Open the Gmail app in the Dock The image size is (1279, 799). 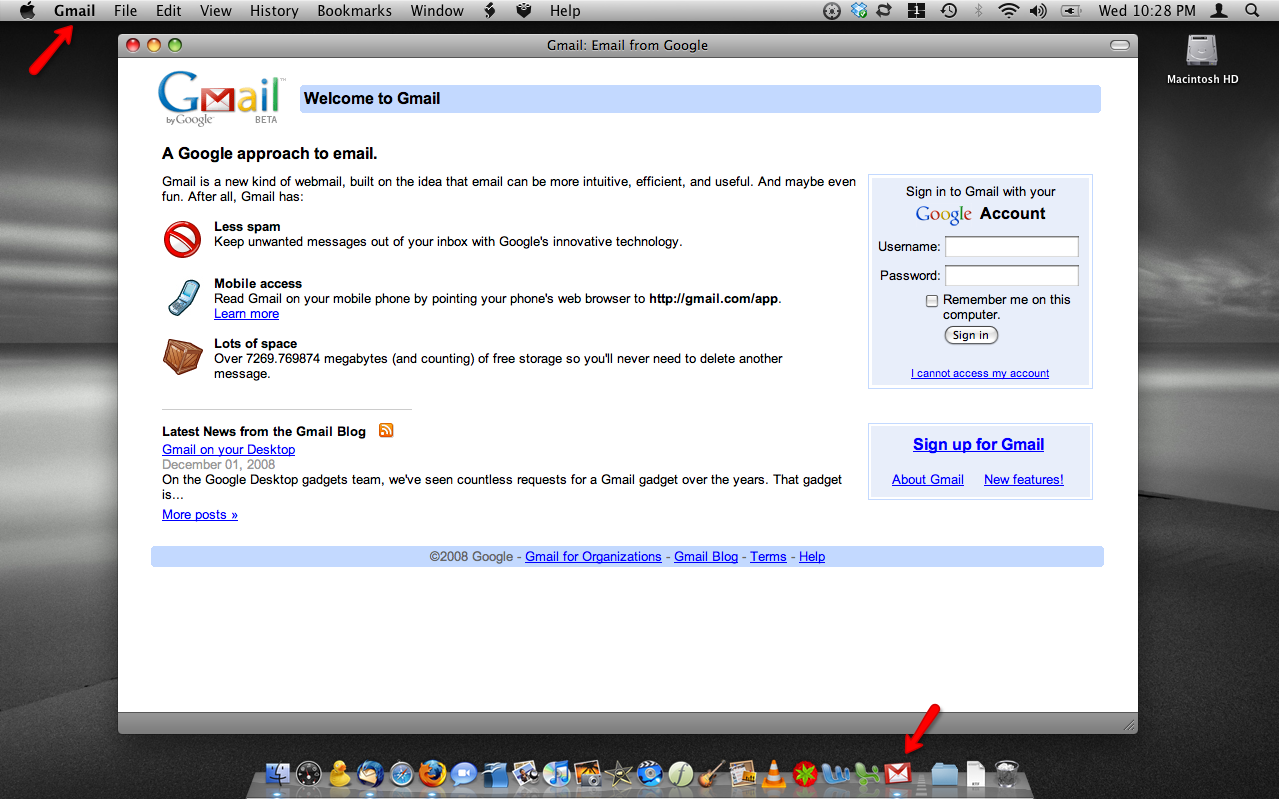coord(898,773)
